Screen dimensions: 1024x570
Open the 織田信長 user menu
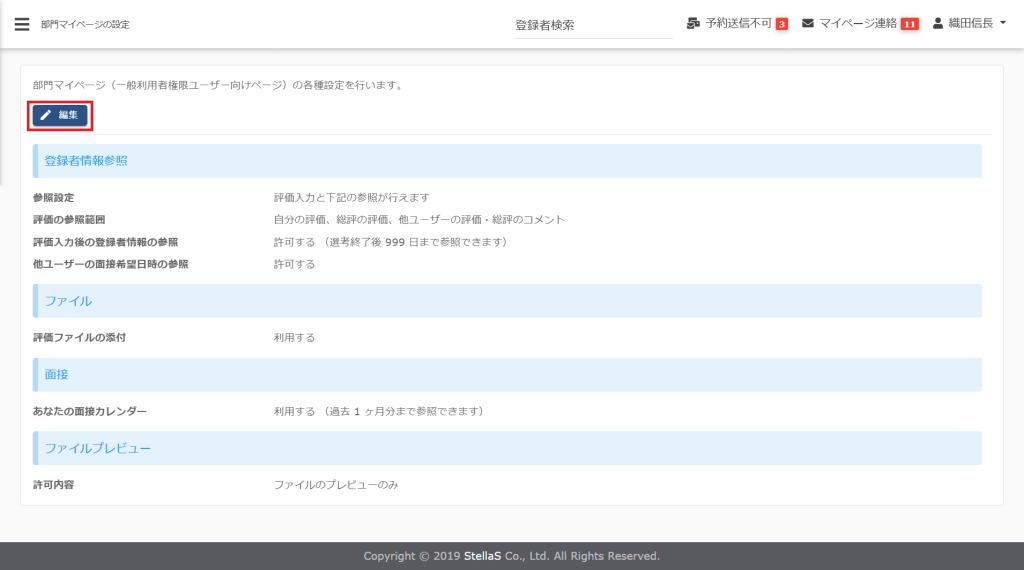tap(969, 23)
